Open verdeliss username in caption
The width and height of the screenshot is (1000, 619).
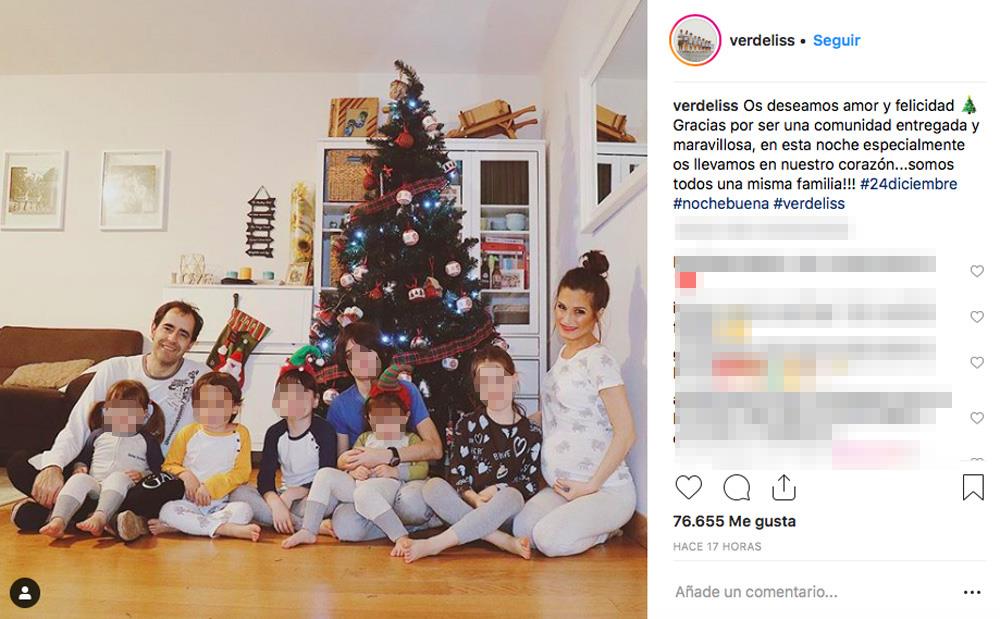(705, 105)
